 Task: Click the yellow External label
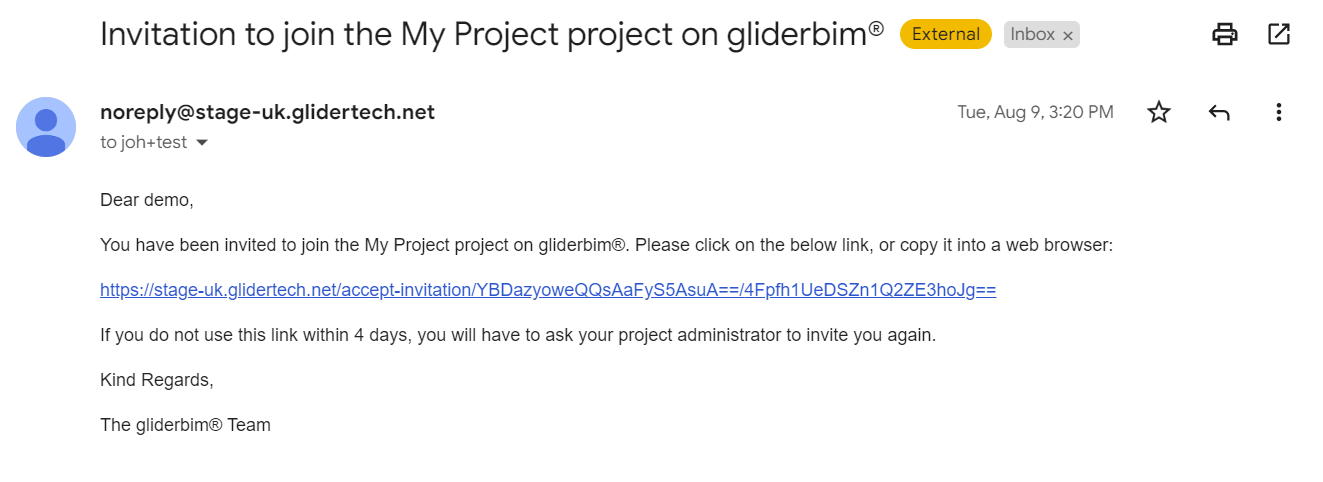point(945,34)
